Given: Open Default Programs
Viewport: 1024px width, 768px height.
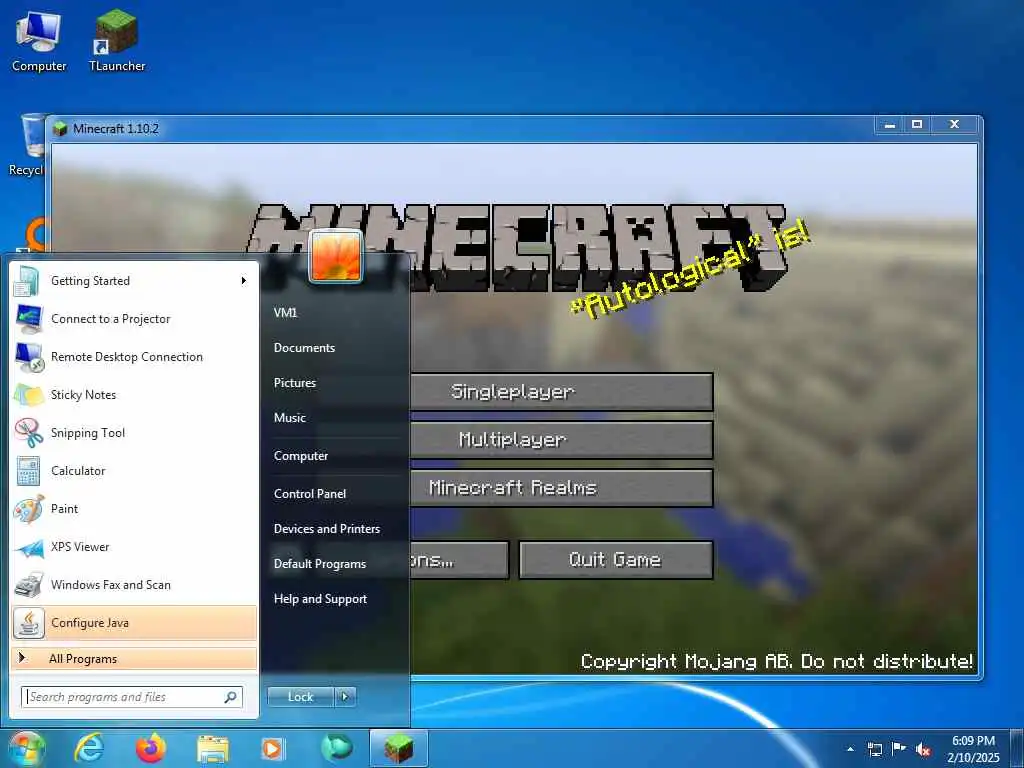Looking at the screenshot, I should (x=320, y=564).
